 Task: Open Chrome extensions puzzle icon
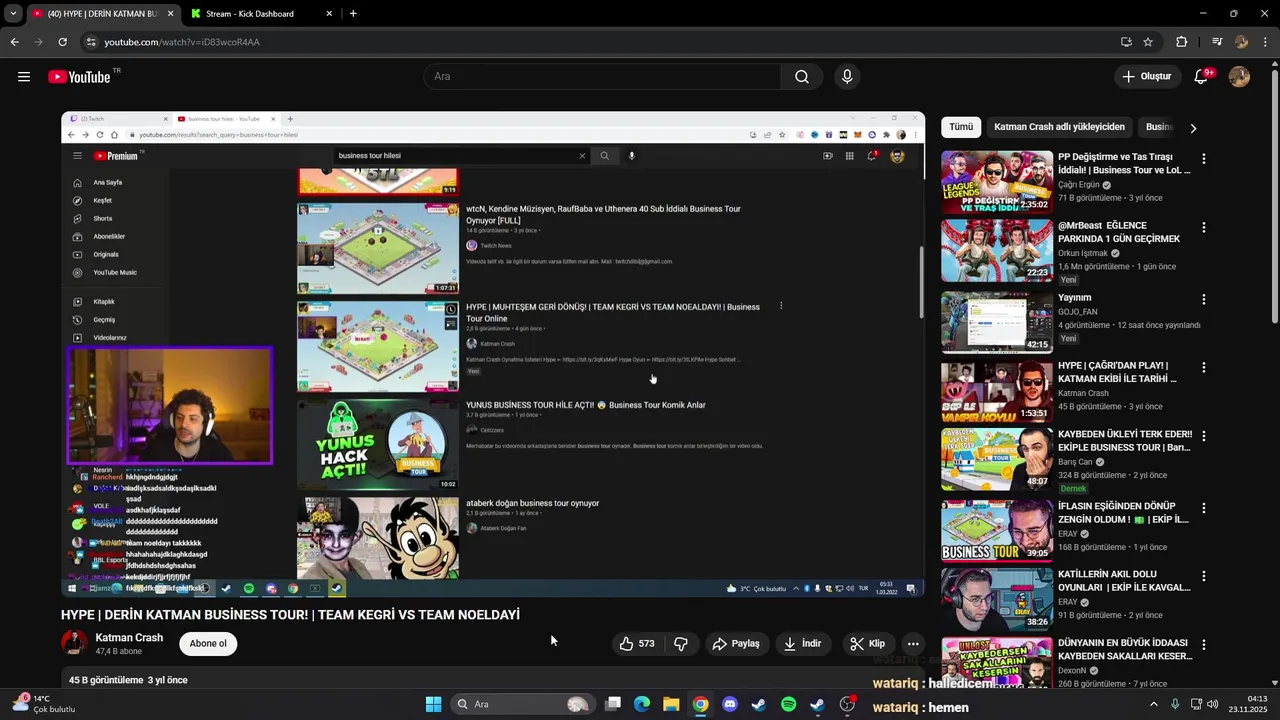pos(1181,42)
